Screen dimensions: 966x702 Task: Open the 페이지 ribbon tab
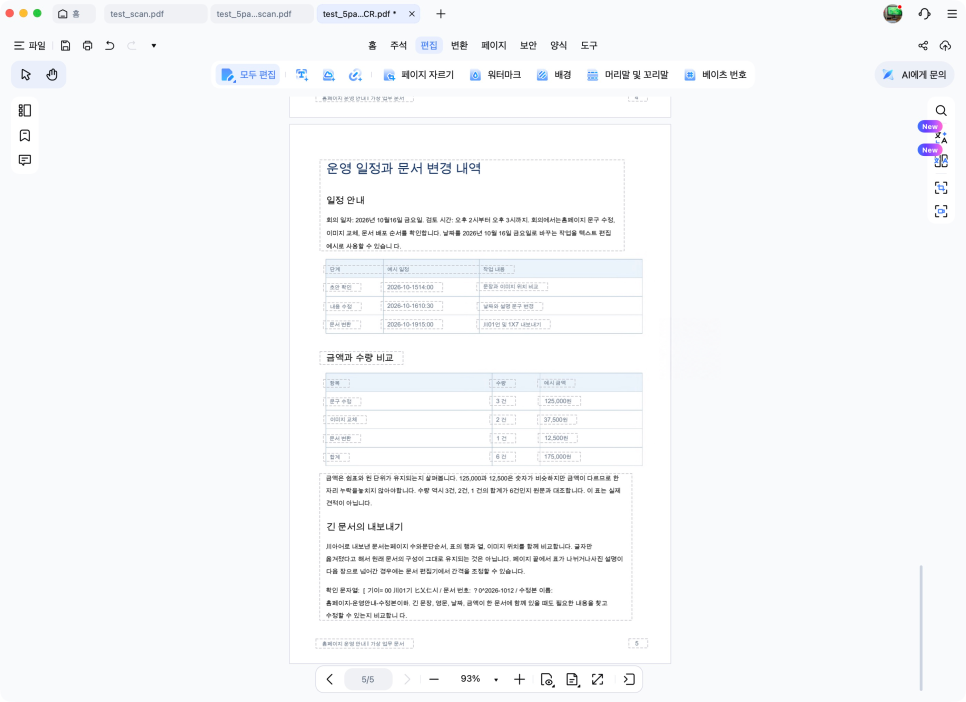[x=493, y=45]
